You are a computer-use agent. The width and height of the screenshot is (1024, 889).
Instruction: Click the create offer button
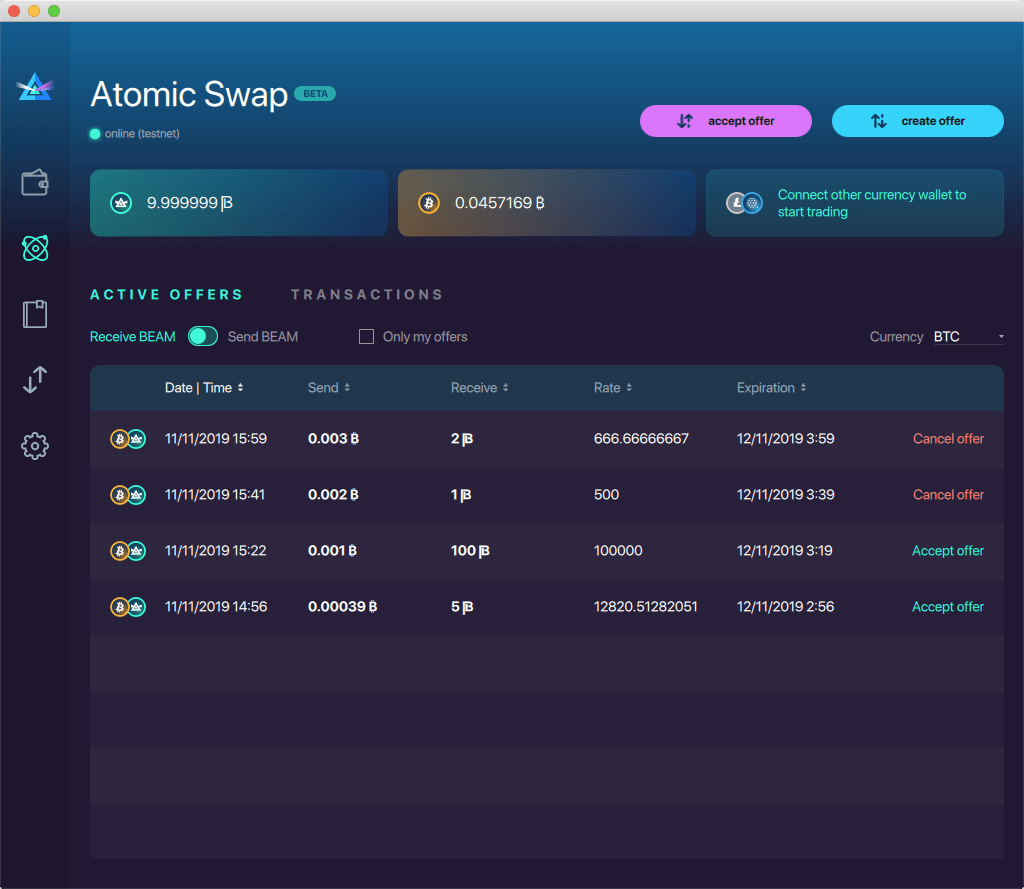point(918,121)
